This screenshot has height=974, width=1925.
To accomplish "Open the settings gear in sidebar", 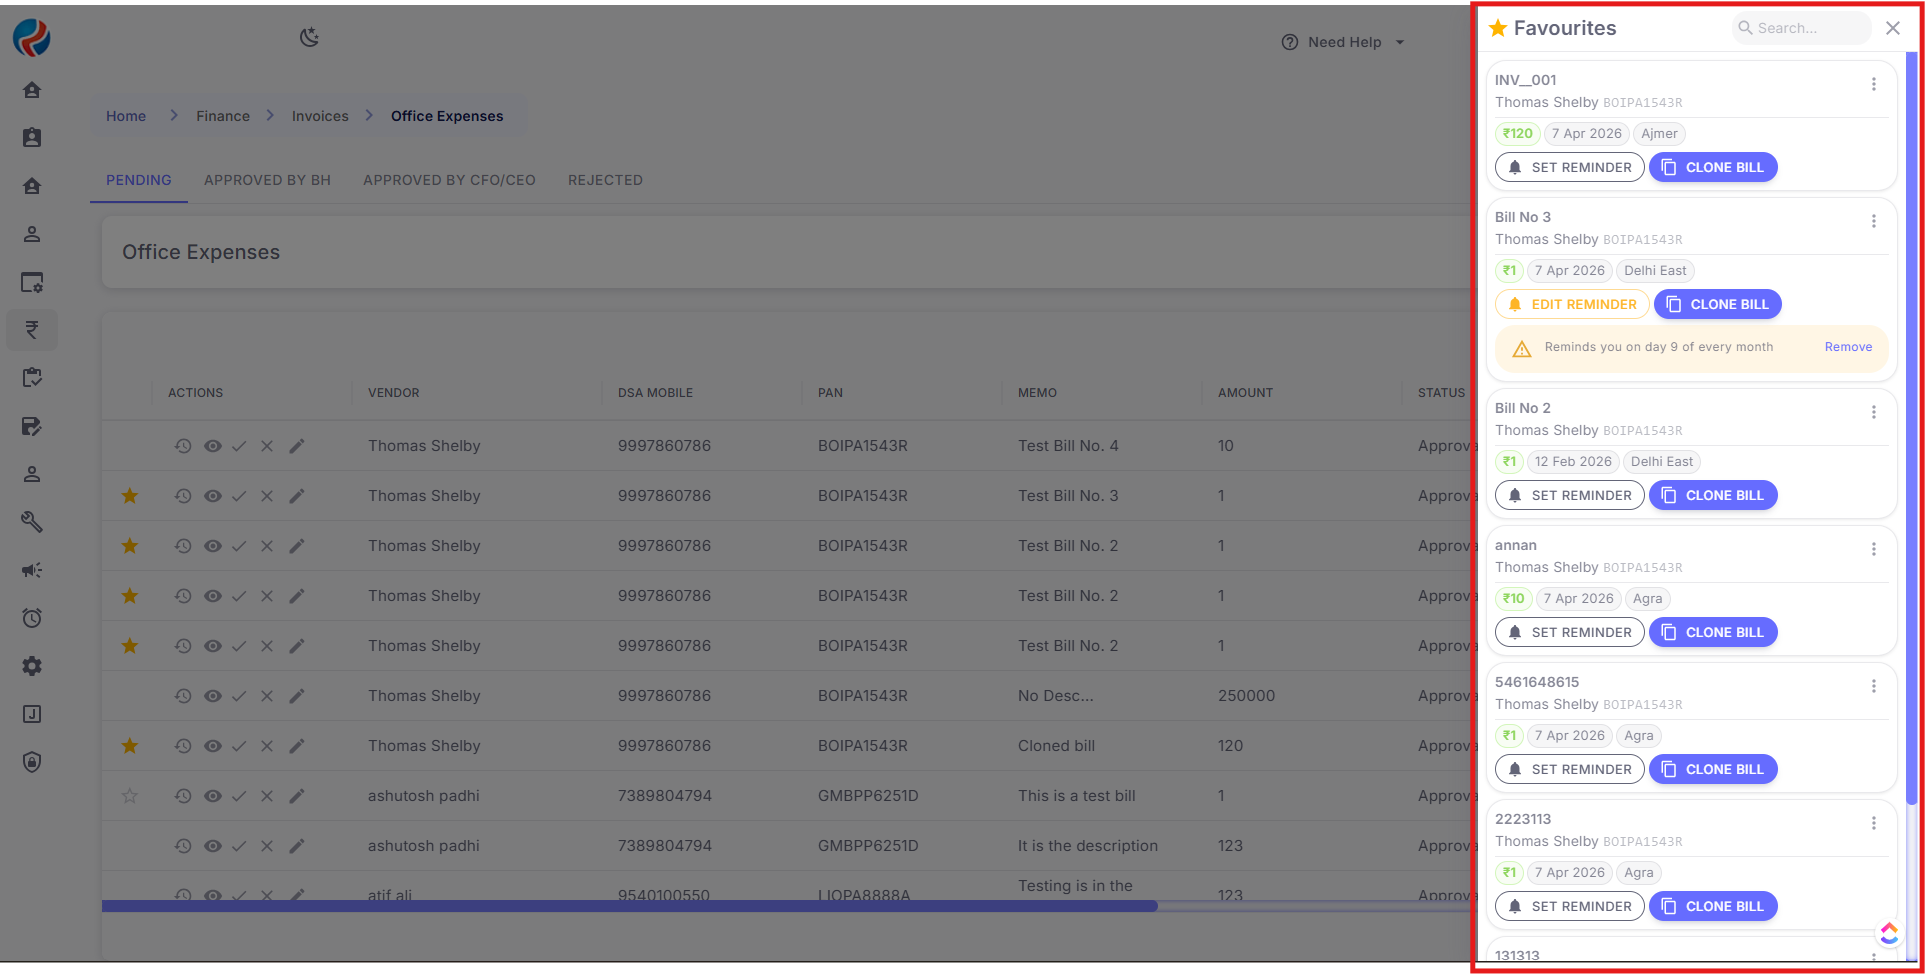I will (32, 666).
